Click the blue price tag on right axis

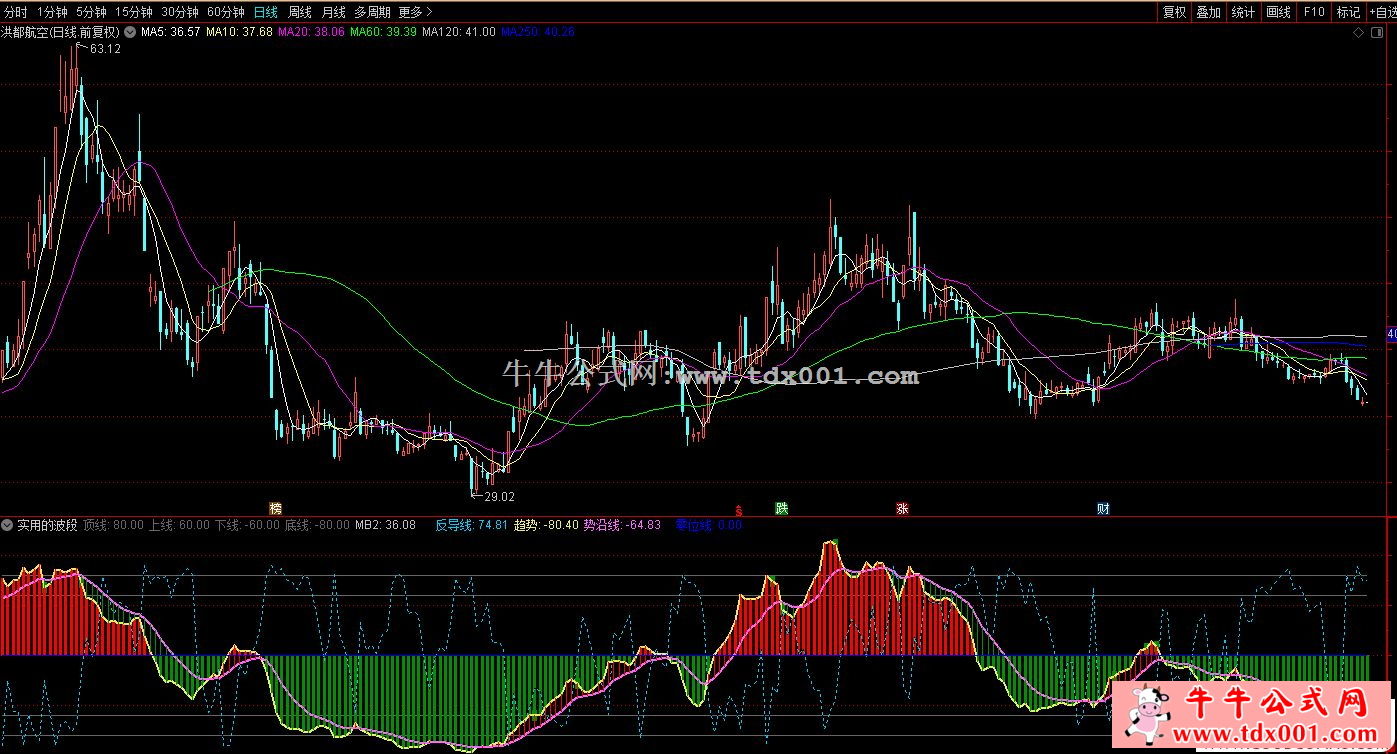click(1392, 334)
